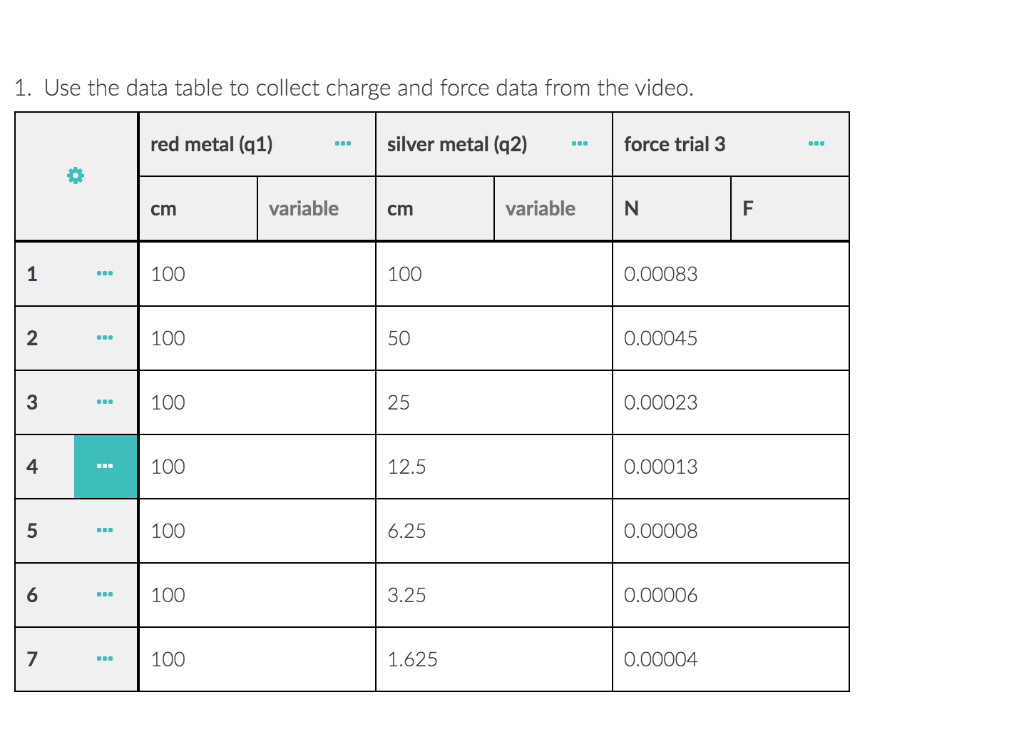Click the ellipsis icon for silver metal (q2)
This screenshot has height=732, width=1024.
[580, 143]
